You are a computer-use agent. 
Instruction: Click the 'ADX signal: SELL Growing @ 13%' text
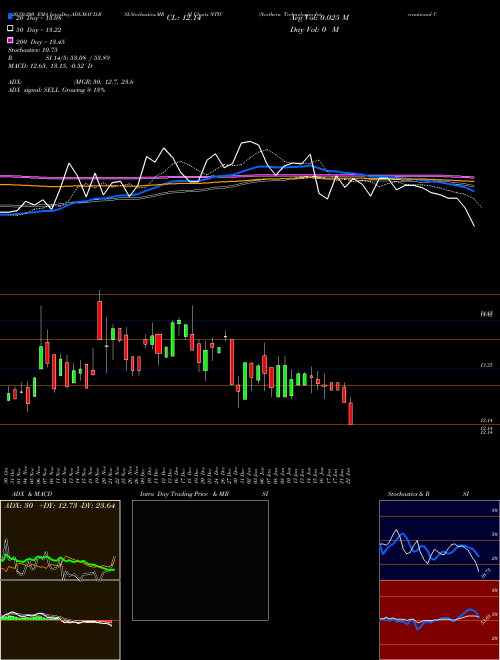[x=56, y=90]
